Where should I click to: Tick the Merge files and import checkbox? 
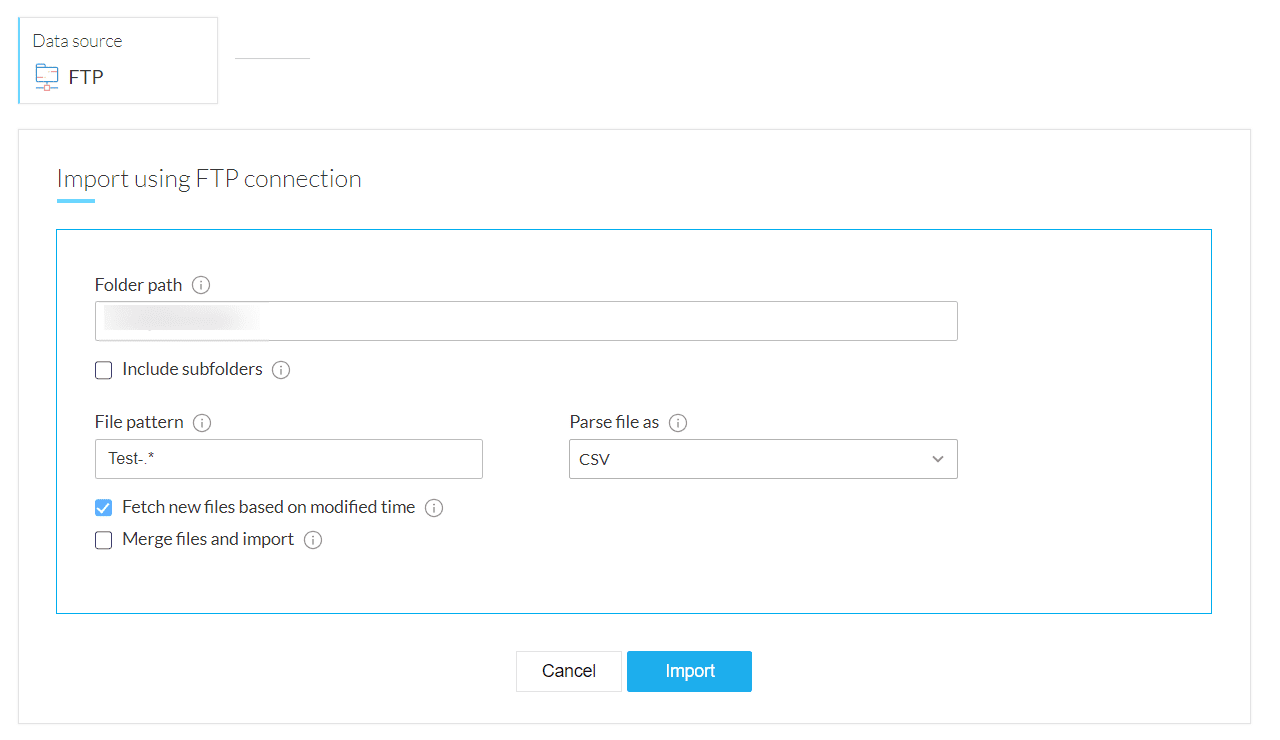[104, 540]
